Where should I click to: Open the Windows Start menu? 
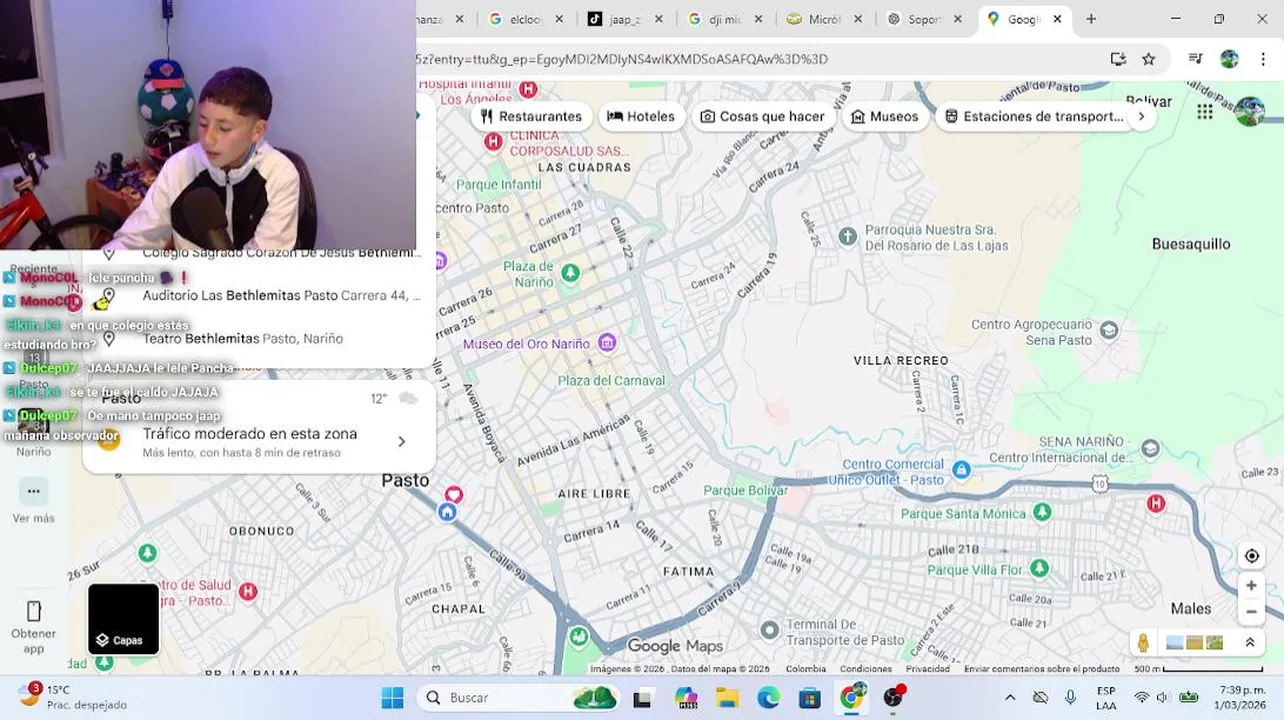[392, 698]
